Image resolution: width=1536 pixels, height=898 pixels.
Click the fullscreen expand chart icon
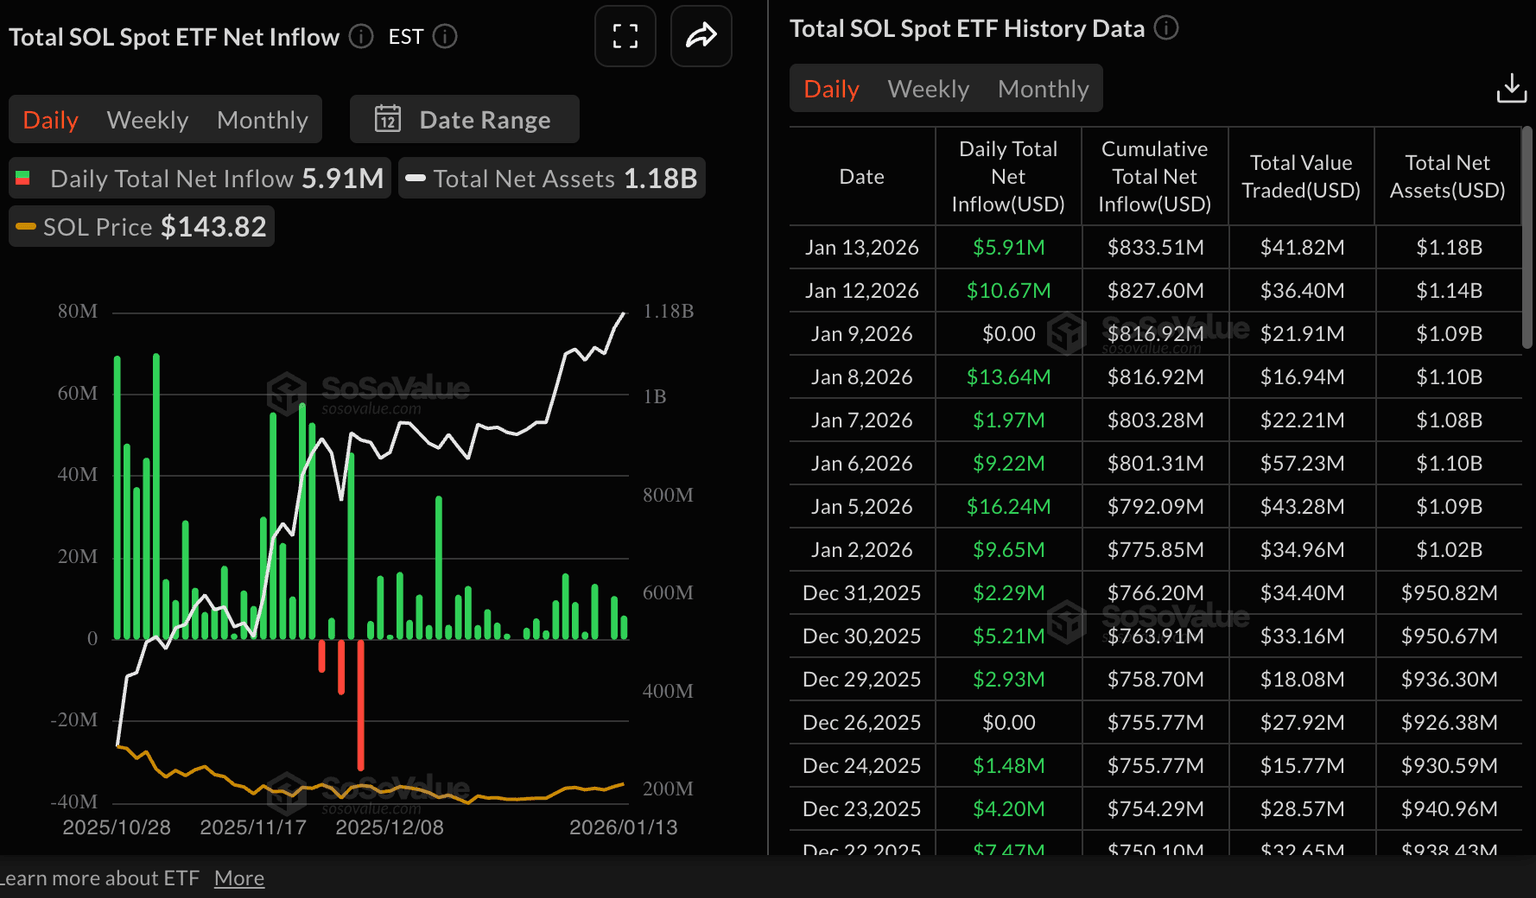[x=625, y=37]
